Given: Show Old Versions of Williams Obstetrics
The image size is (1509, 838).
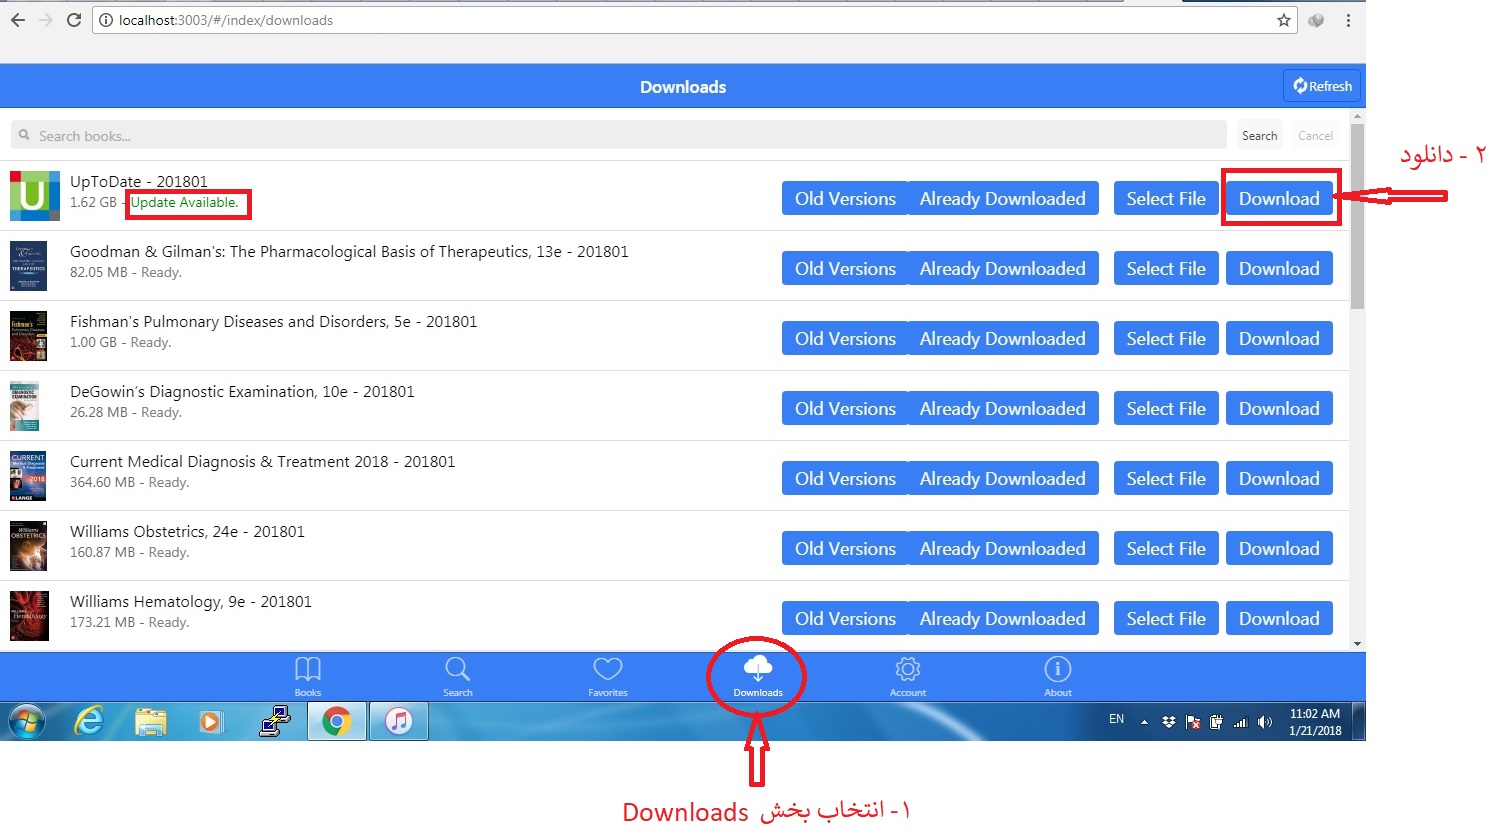Looking at the screenshot, I should [844, 549].
